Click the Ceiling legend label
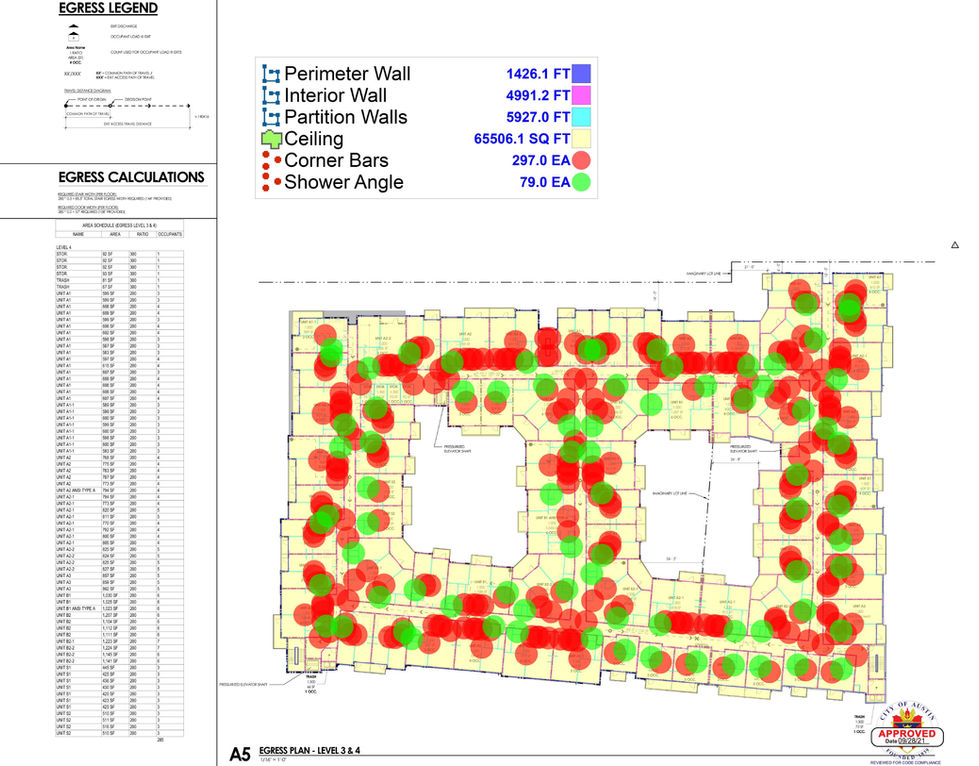The width and height of the screenshot is (979, 766). [313, 139]
